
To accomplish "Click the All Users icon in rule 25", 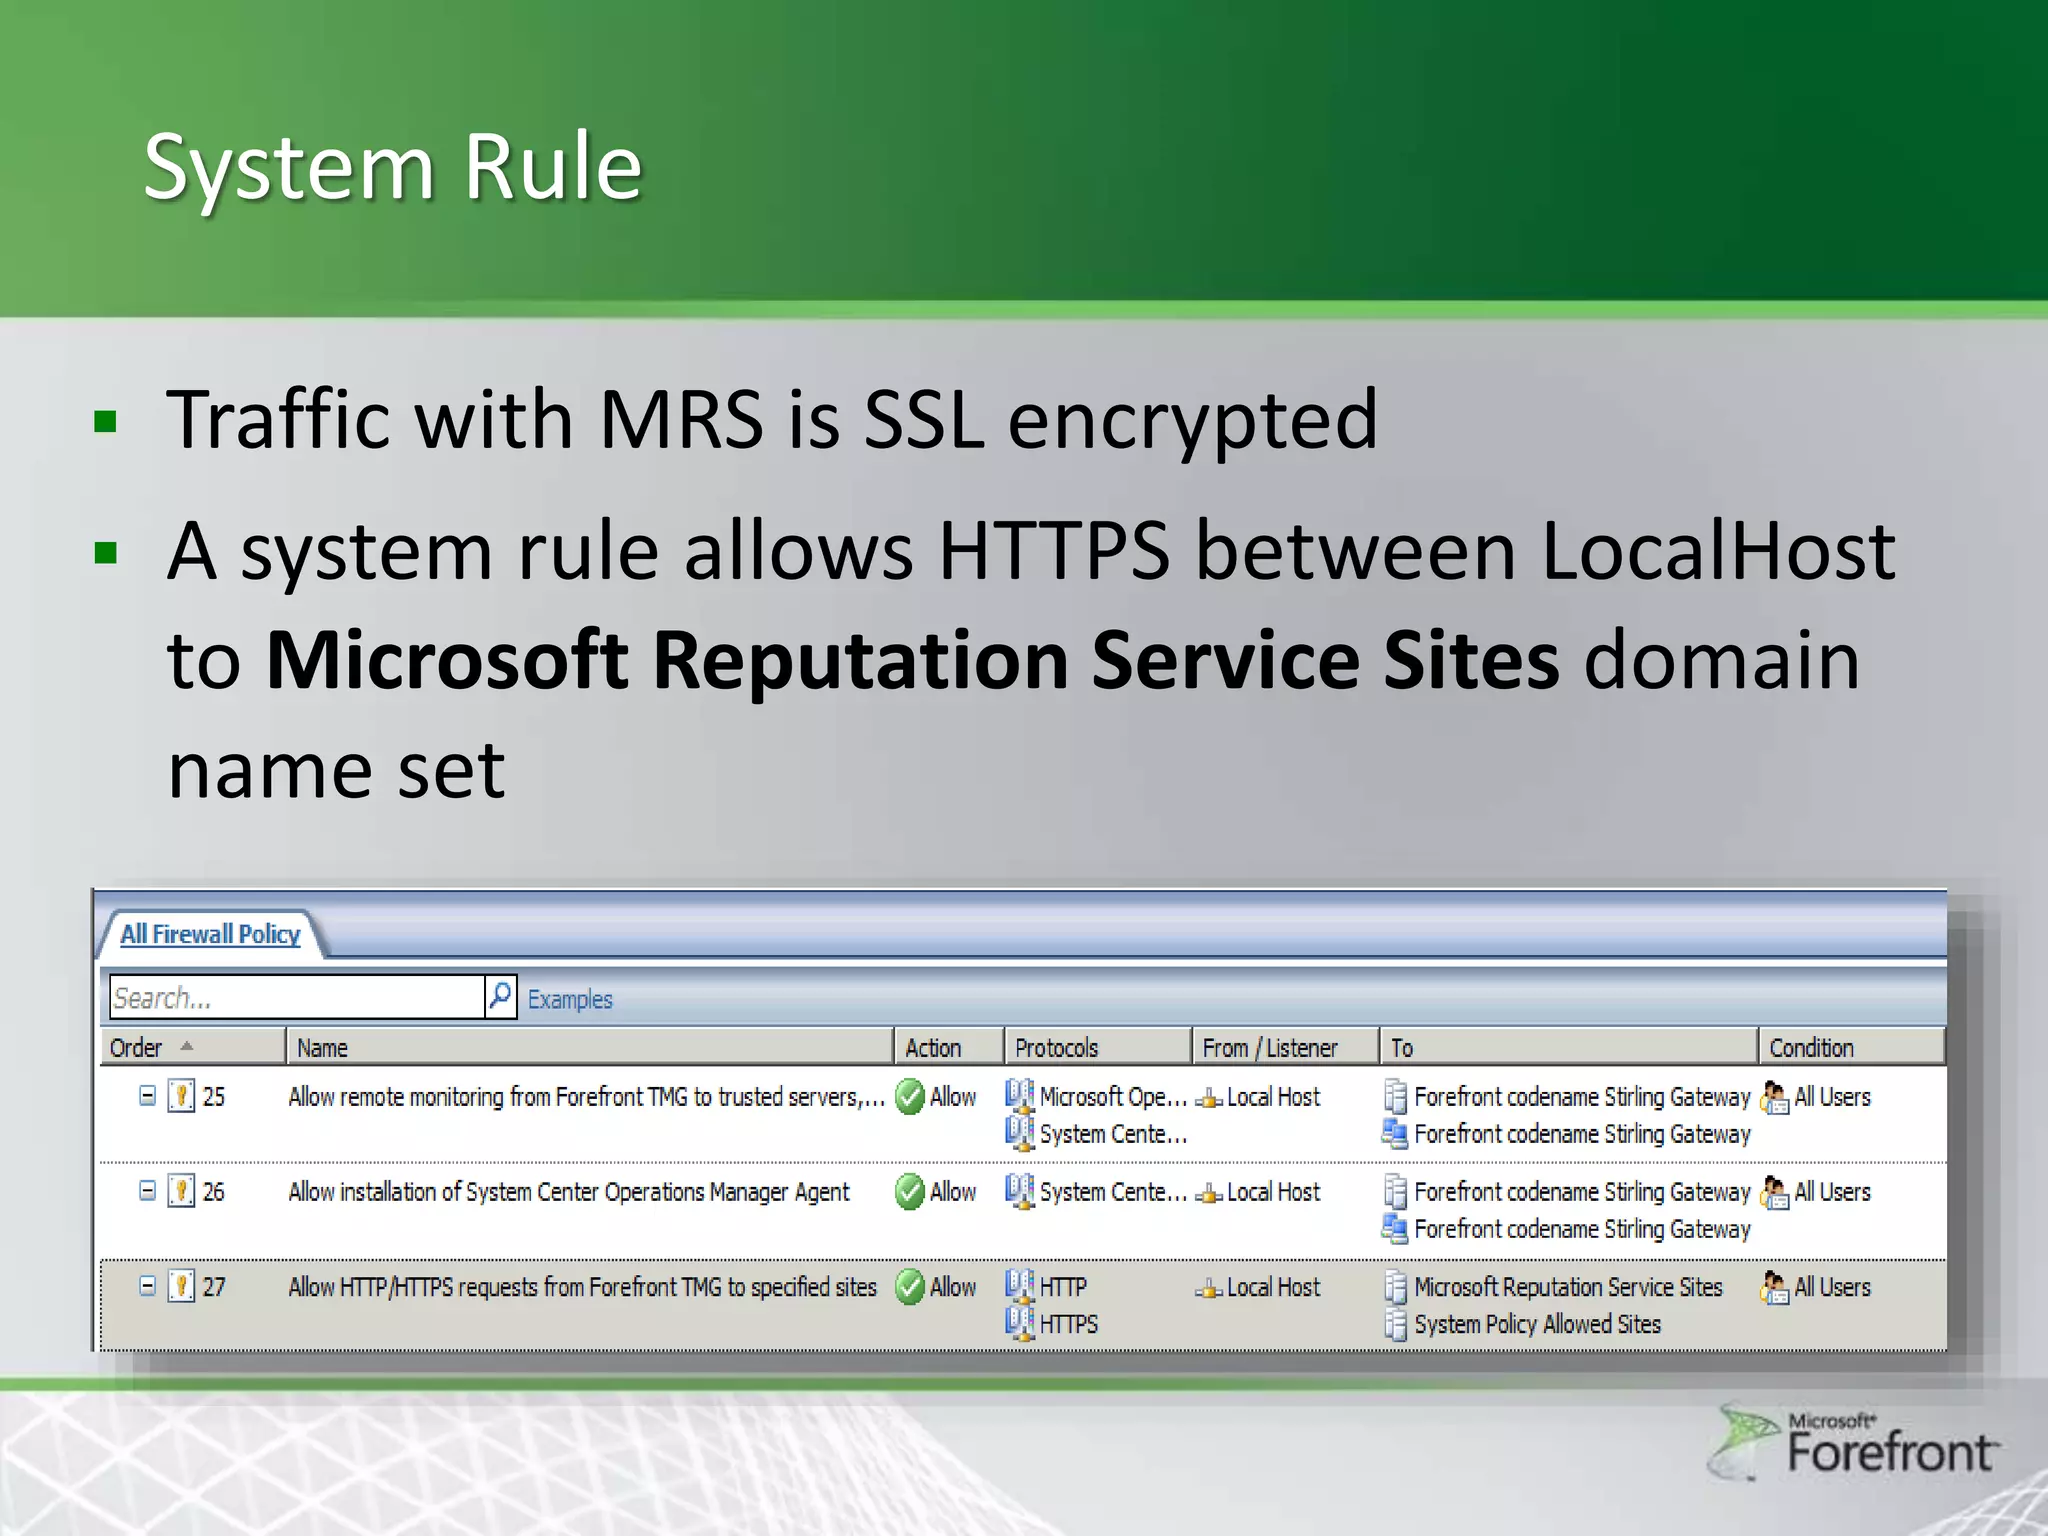I will click(x=1775, y=1097).
